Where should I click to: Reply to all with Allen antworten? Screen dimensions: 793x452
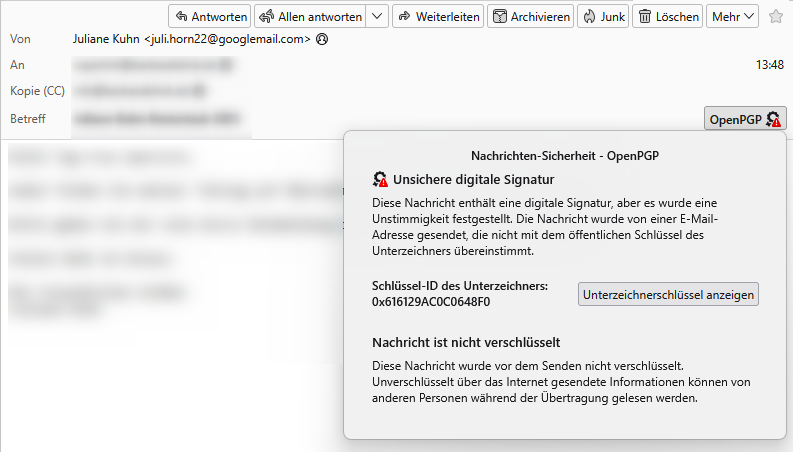[309, 16]
